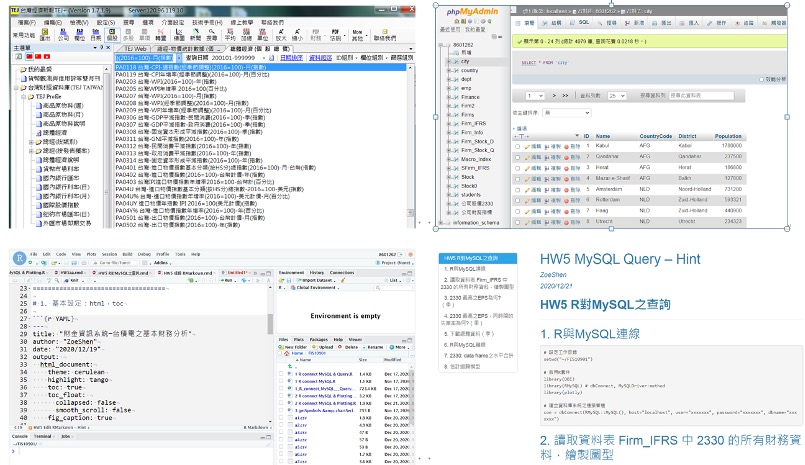Click the RStudio R logo icon
Viewport: 805px width, 465px height.
20,258
